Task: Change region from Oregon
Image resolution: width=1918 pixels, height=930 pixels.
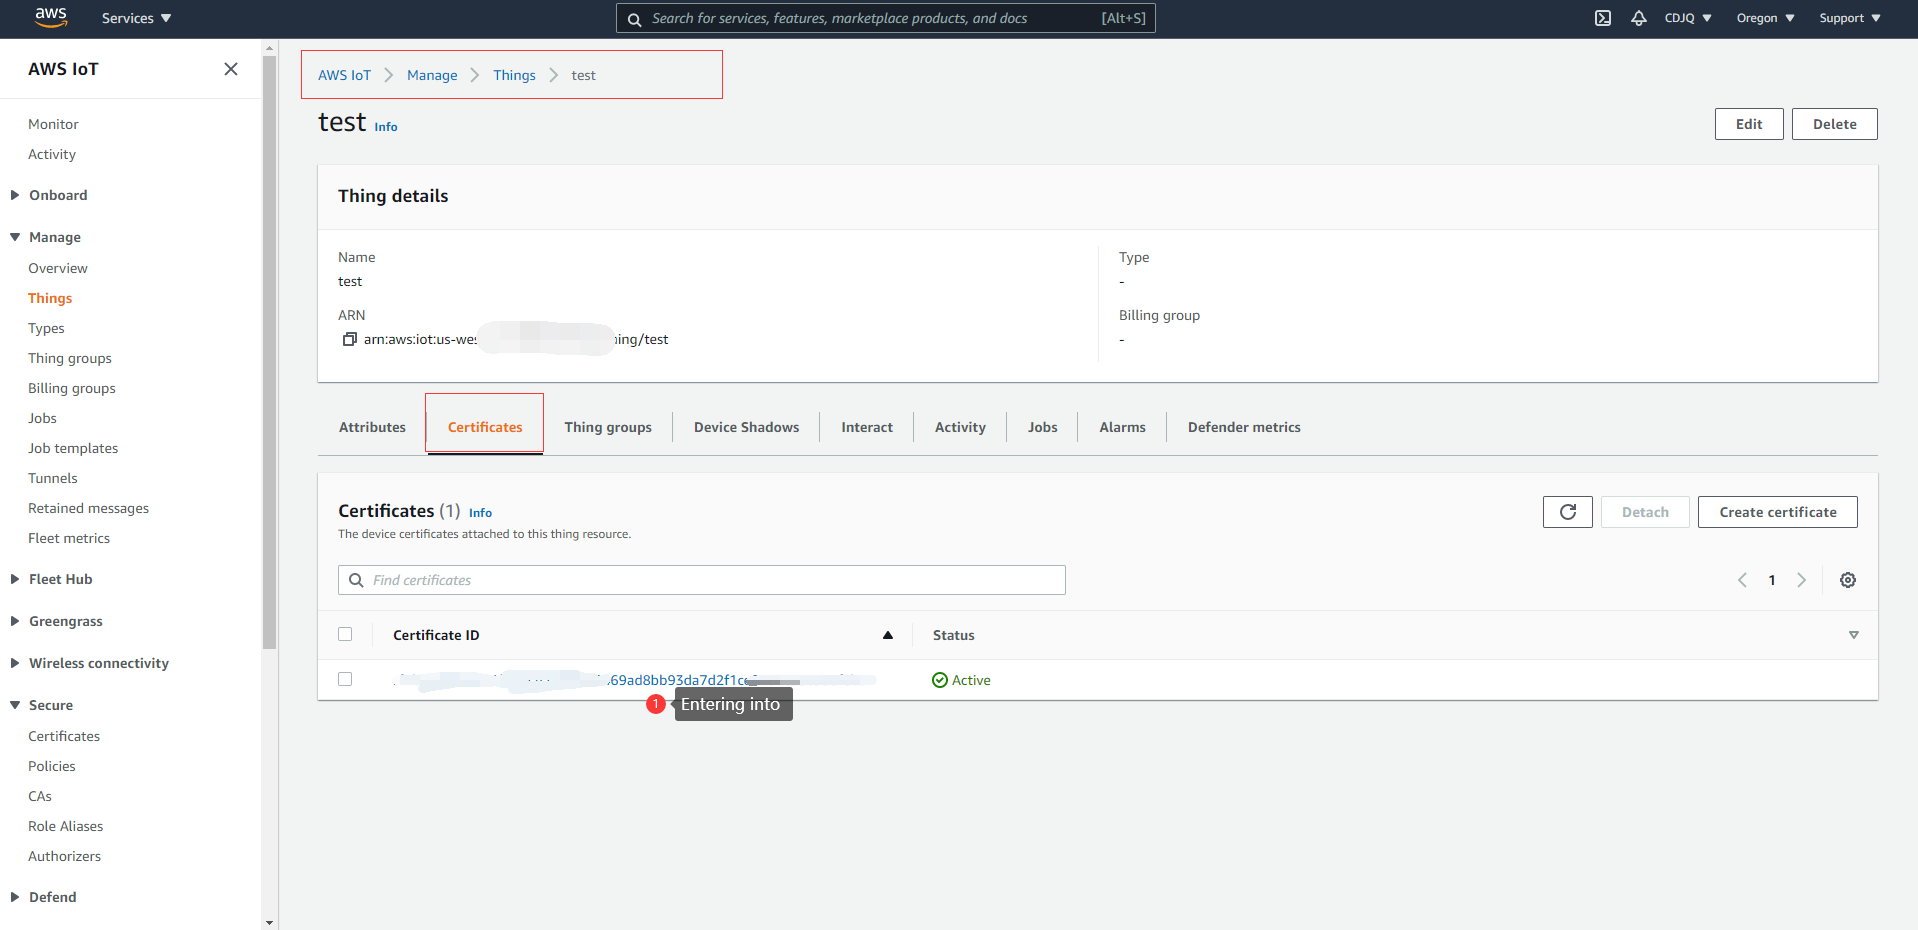Action: click(x=1766, y=18)
